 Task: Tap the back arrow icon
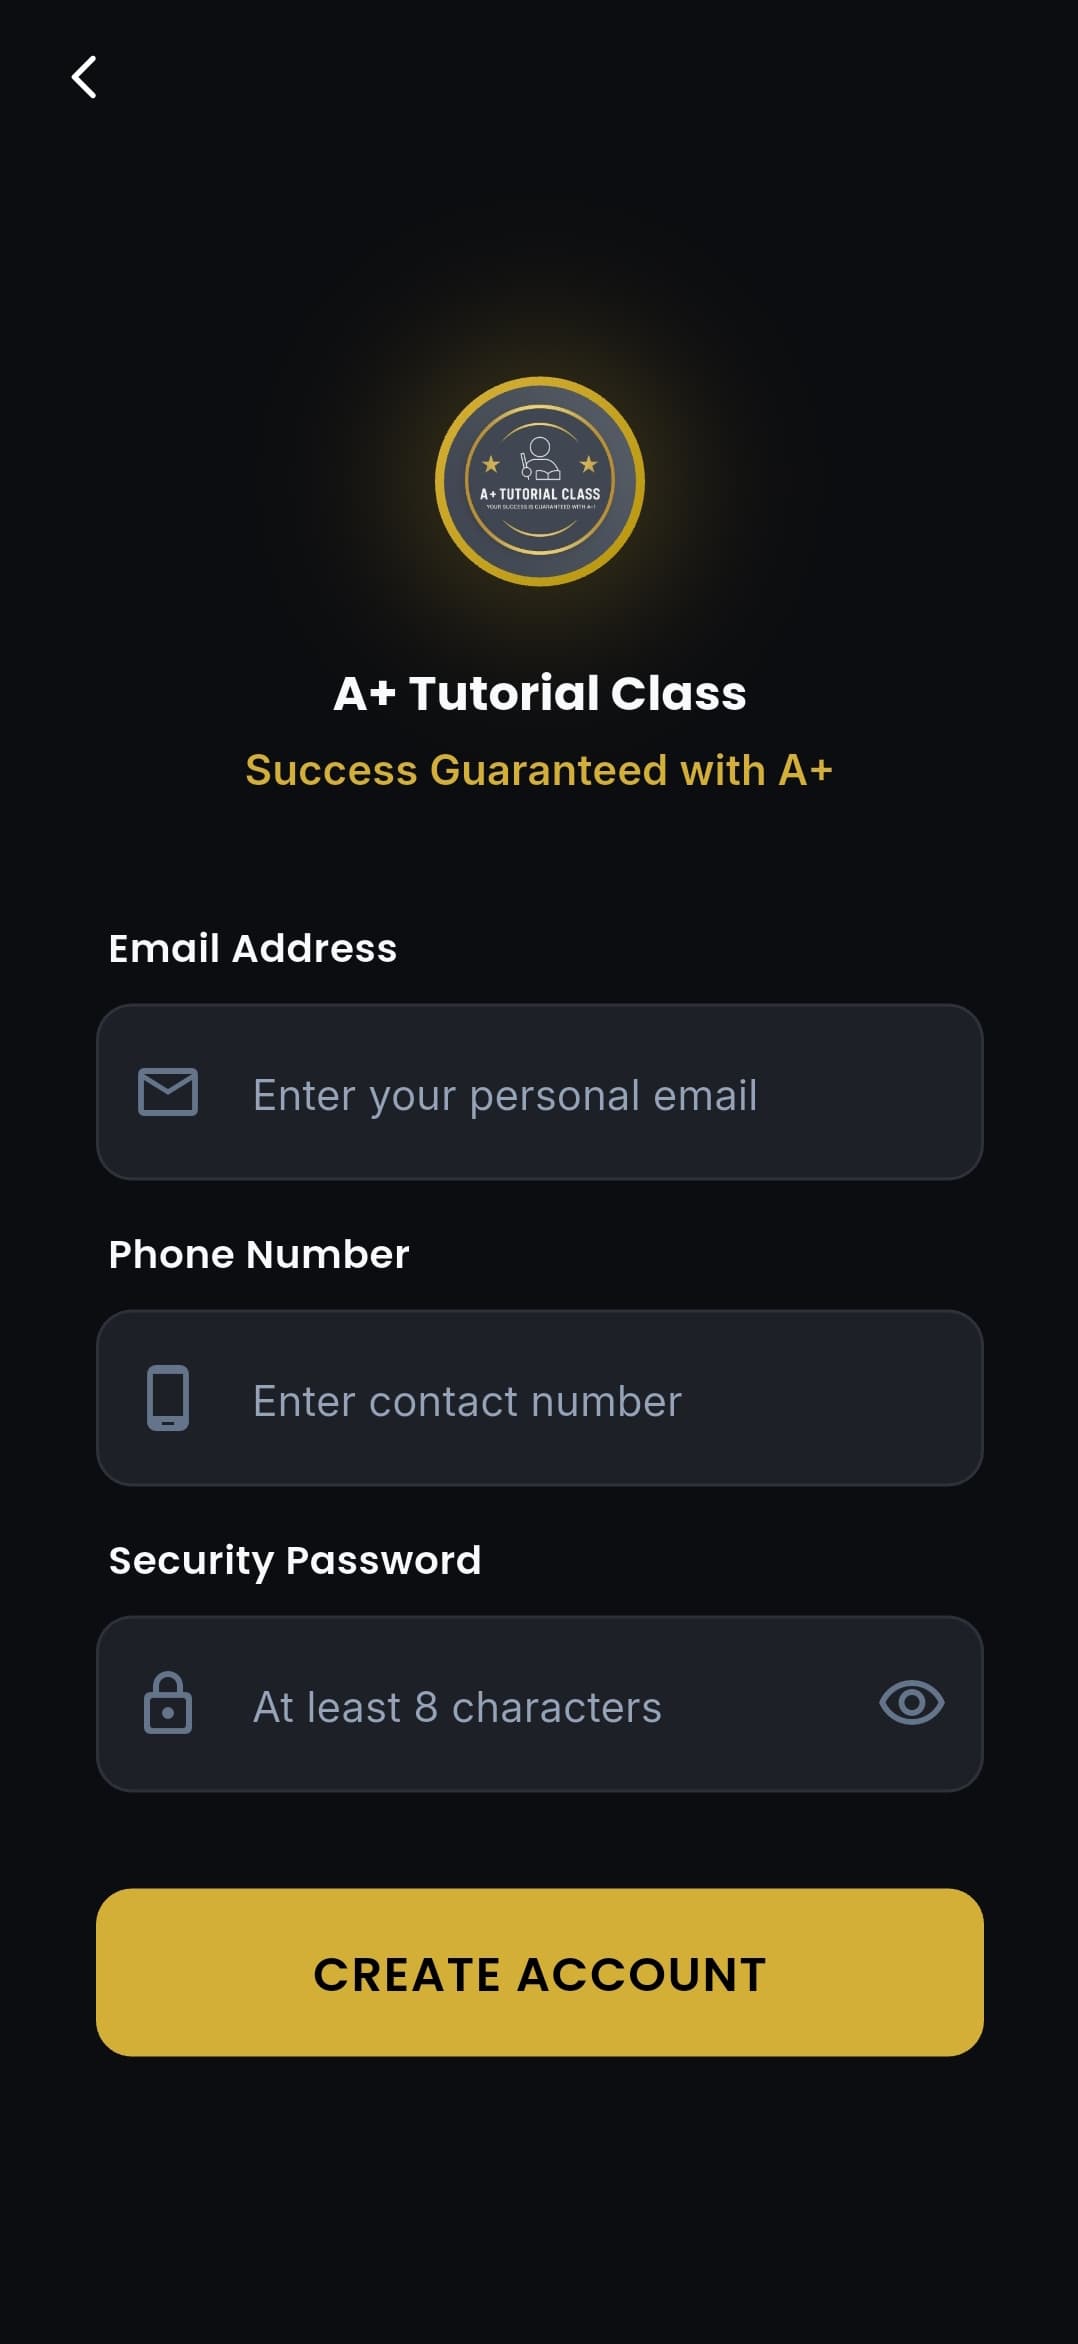[x=84, y=77]
